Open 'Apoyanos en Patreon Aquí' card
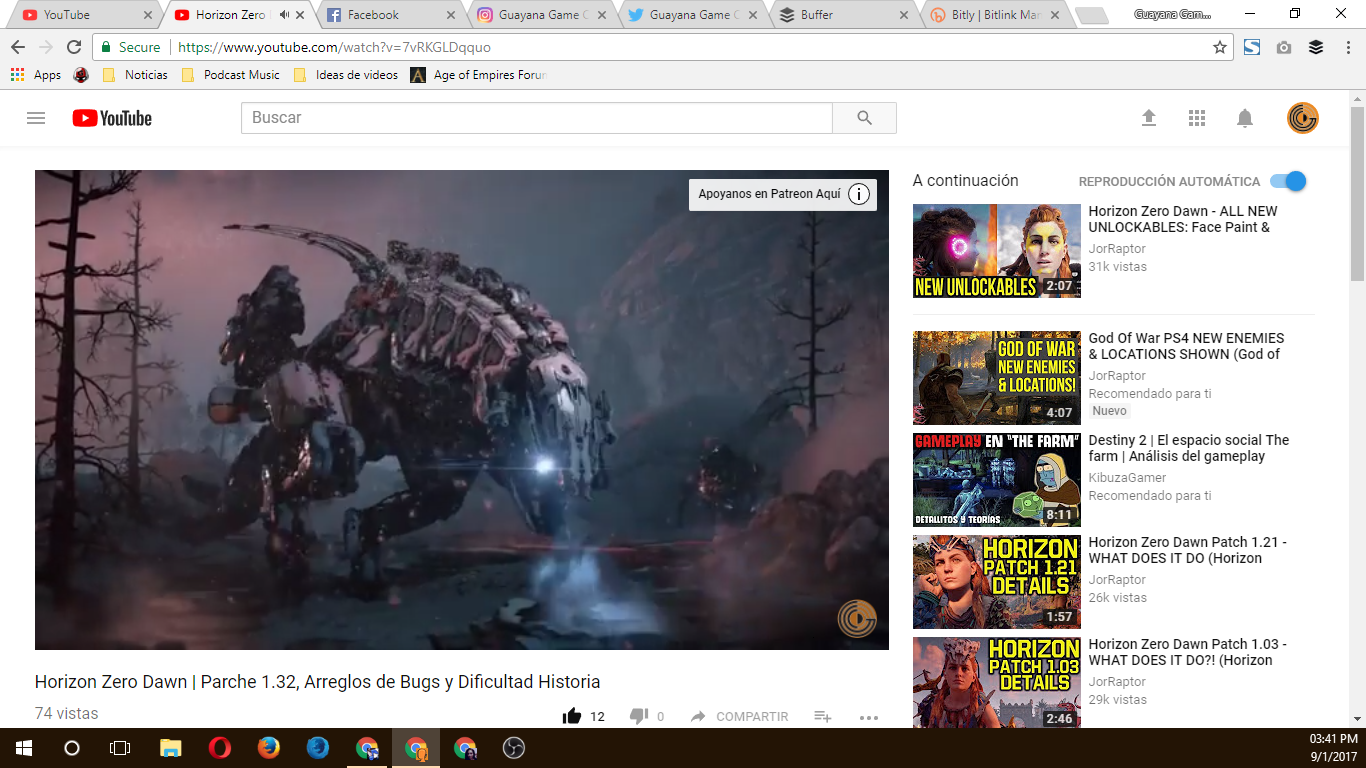 [783, 194]
